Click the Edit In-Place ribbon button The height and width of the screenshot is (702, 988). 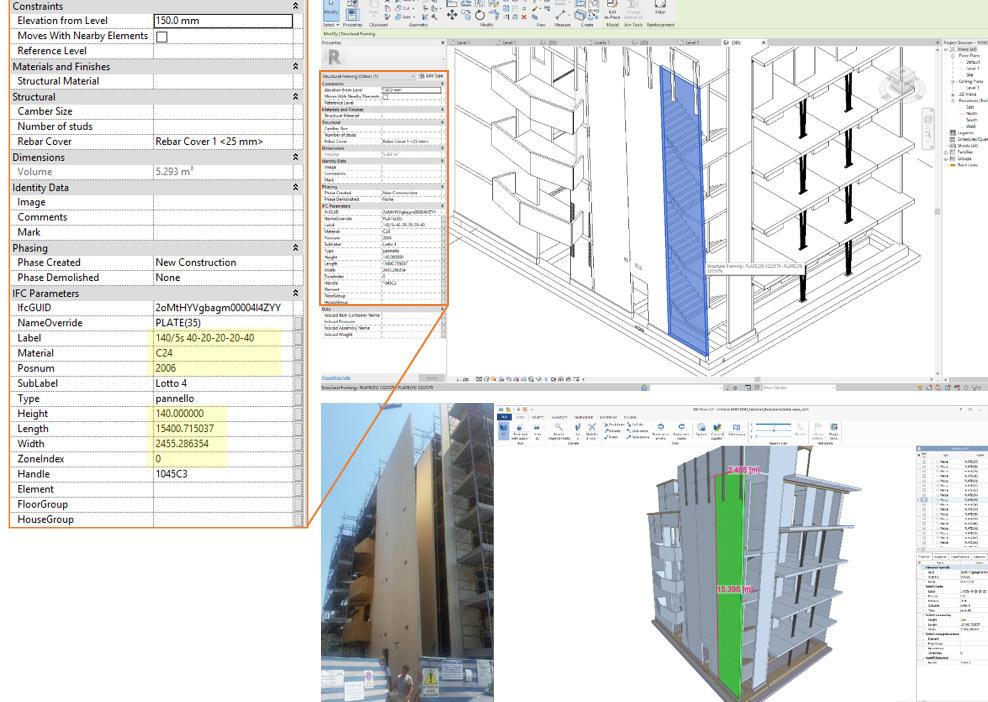point(612,9)
